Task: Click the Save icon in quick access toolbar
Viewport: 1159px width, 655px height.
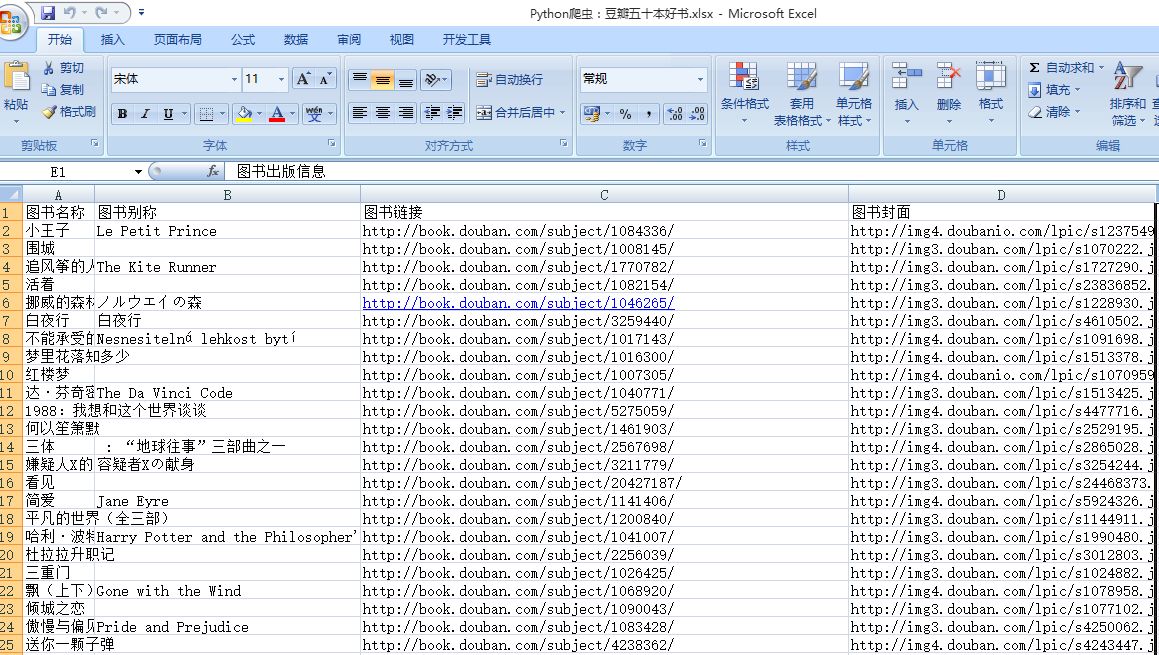Action: pos(48,13)
